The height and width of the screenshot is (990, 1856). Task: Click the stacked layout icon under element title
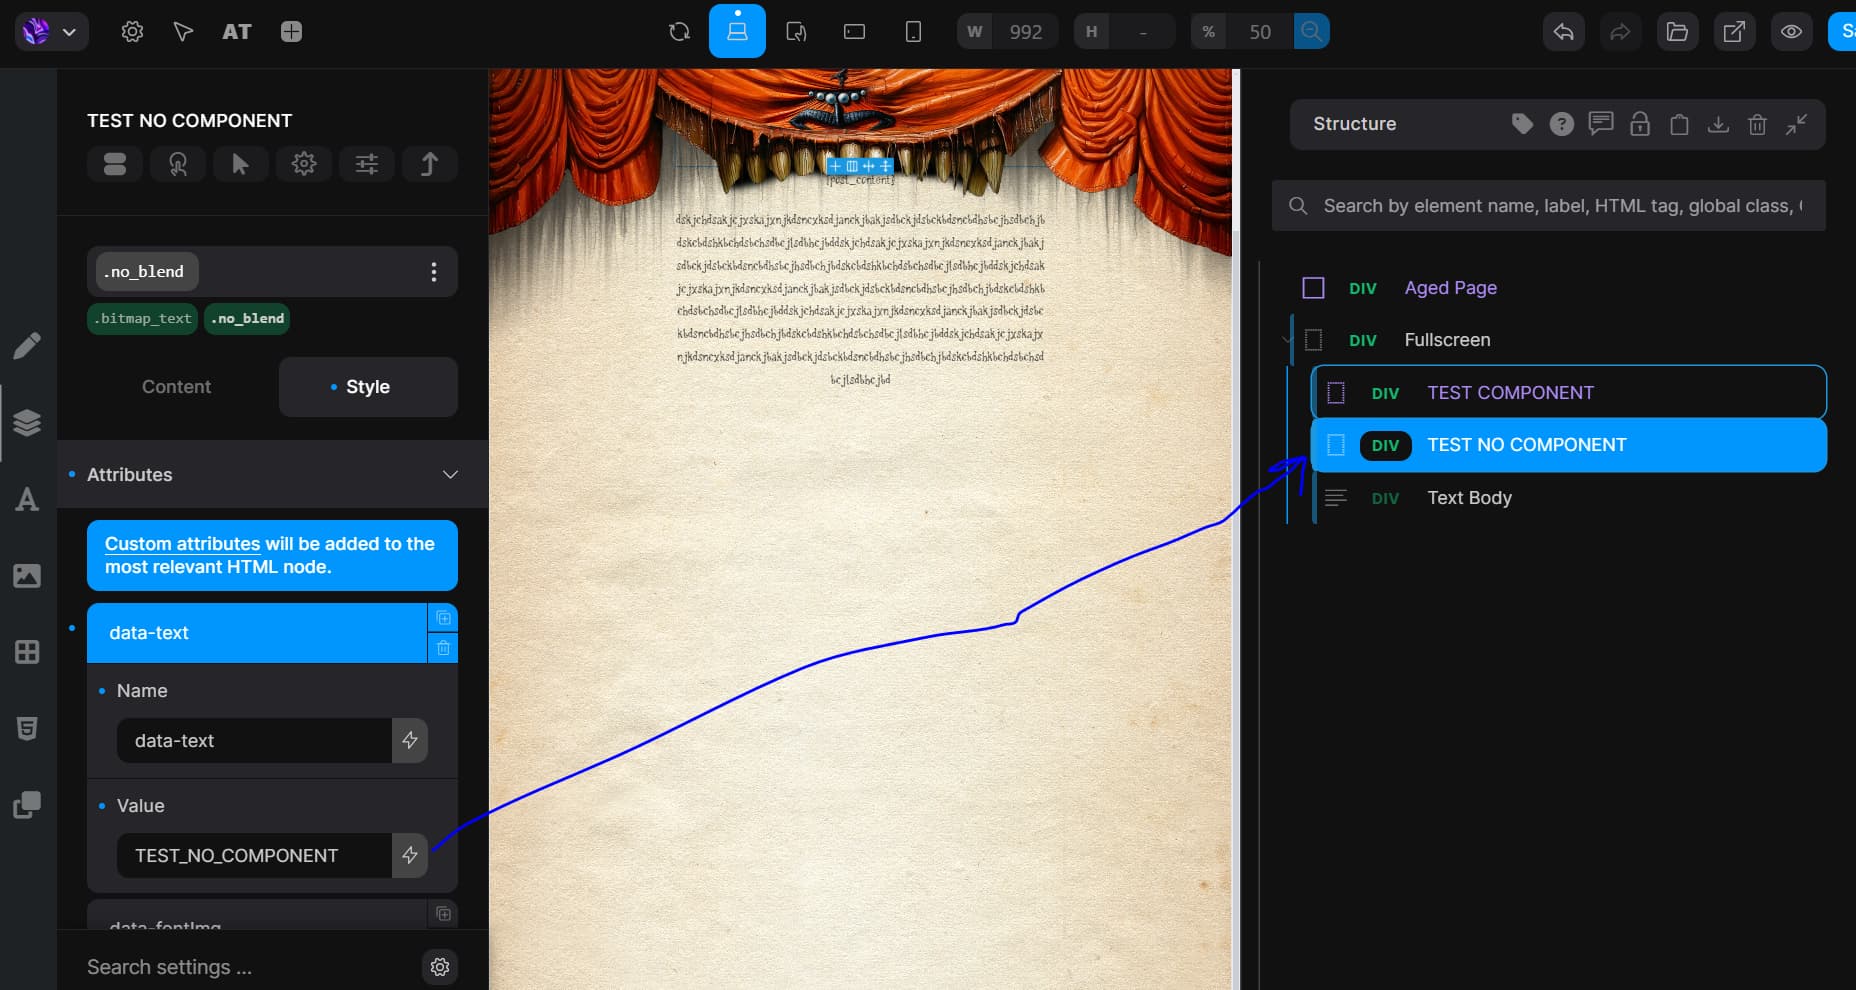pyautogui.click(x=115, y=164)
